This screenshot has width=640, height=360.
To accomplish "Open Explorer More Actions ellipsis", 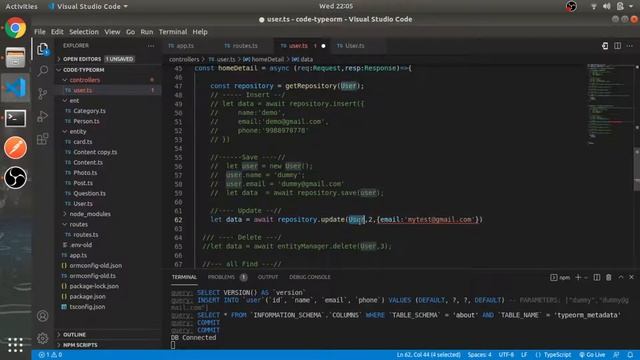I will [151, 46].
